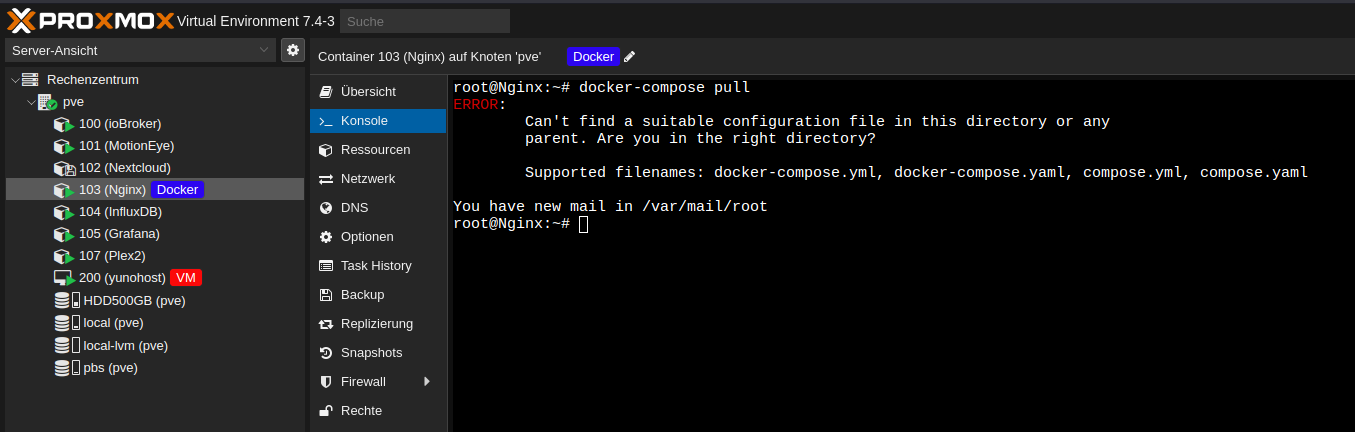Collapse the pve node expander
1355x432 pixels.
(x=31, y=102)
